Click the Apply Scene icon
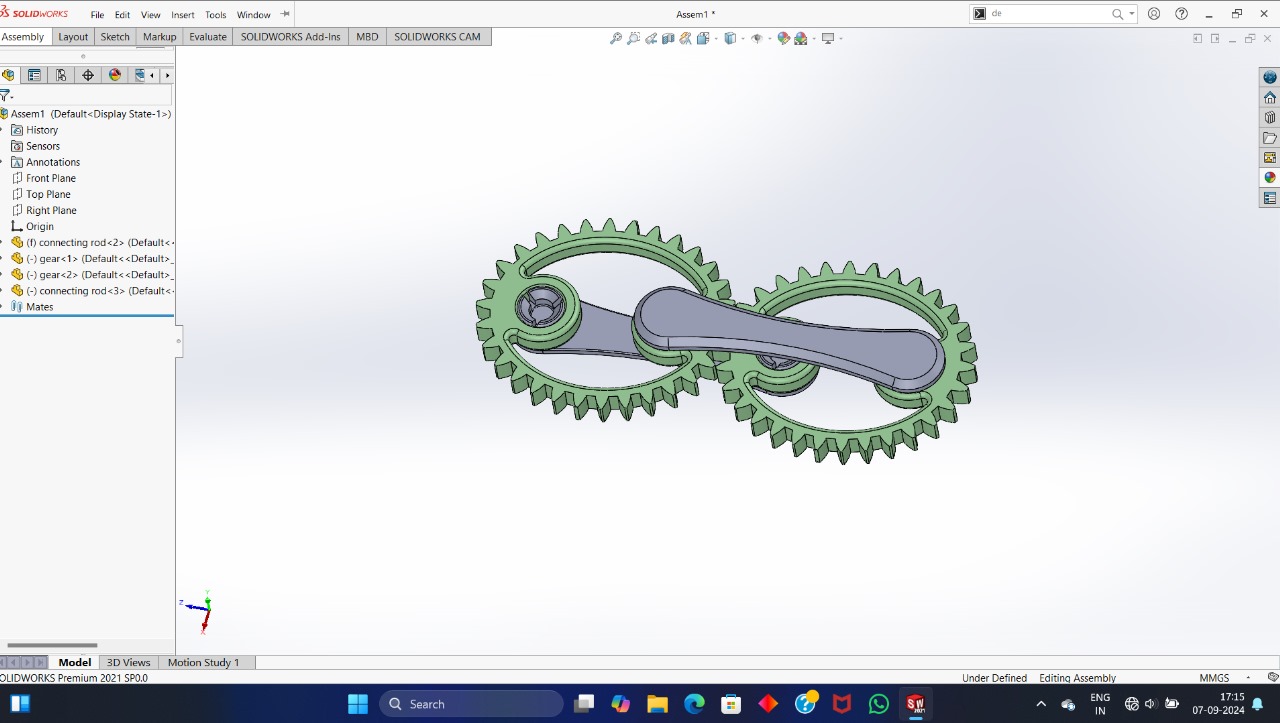 tap(800, 38)
